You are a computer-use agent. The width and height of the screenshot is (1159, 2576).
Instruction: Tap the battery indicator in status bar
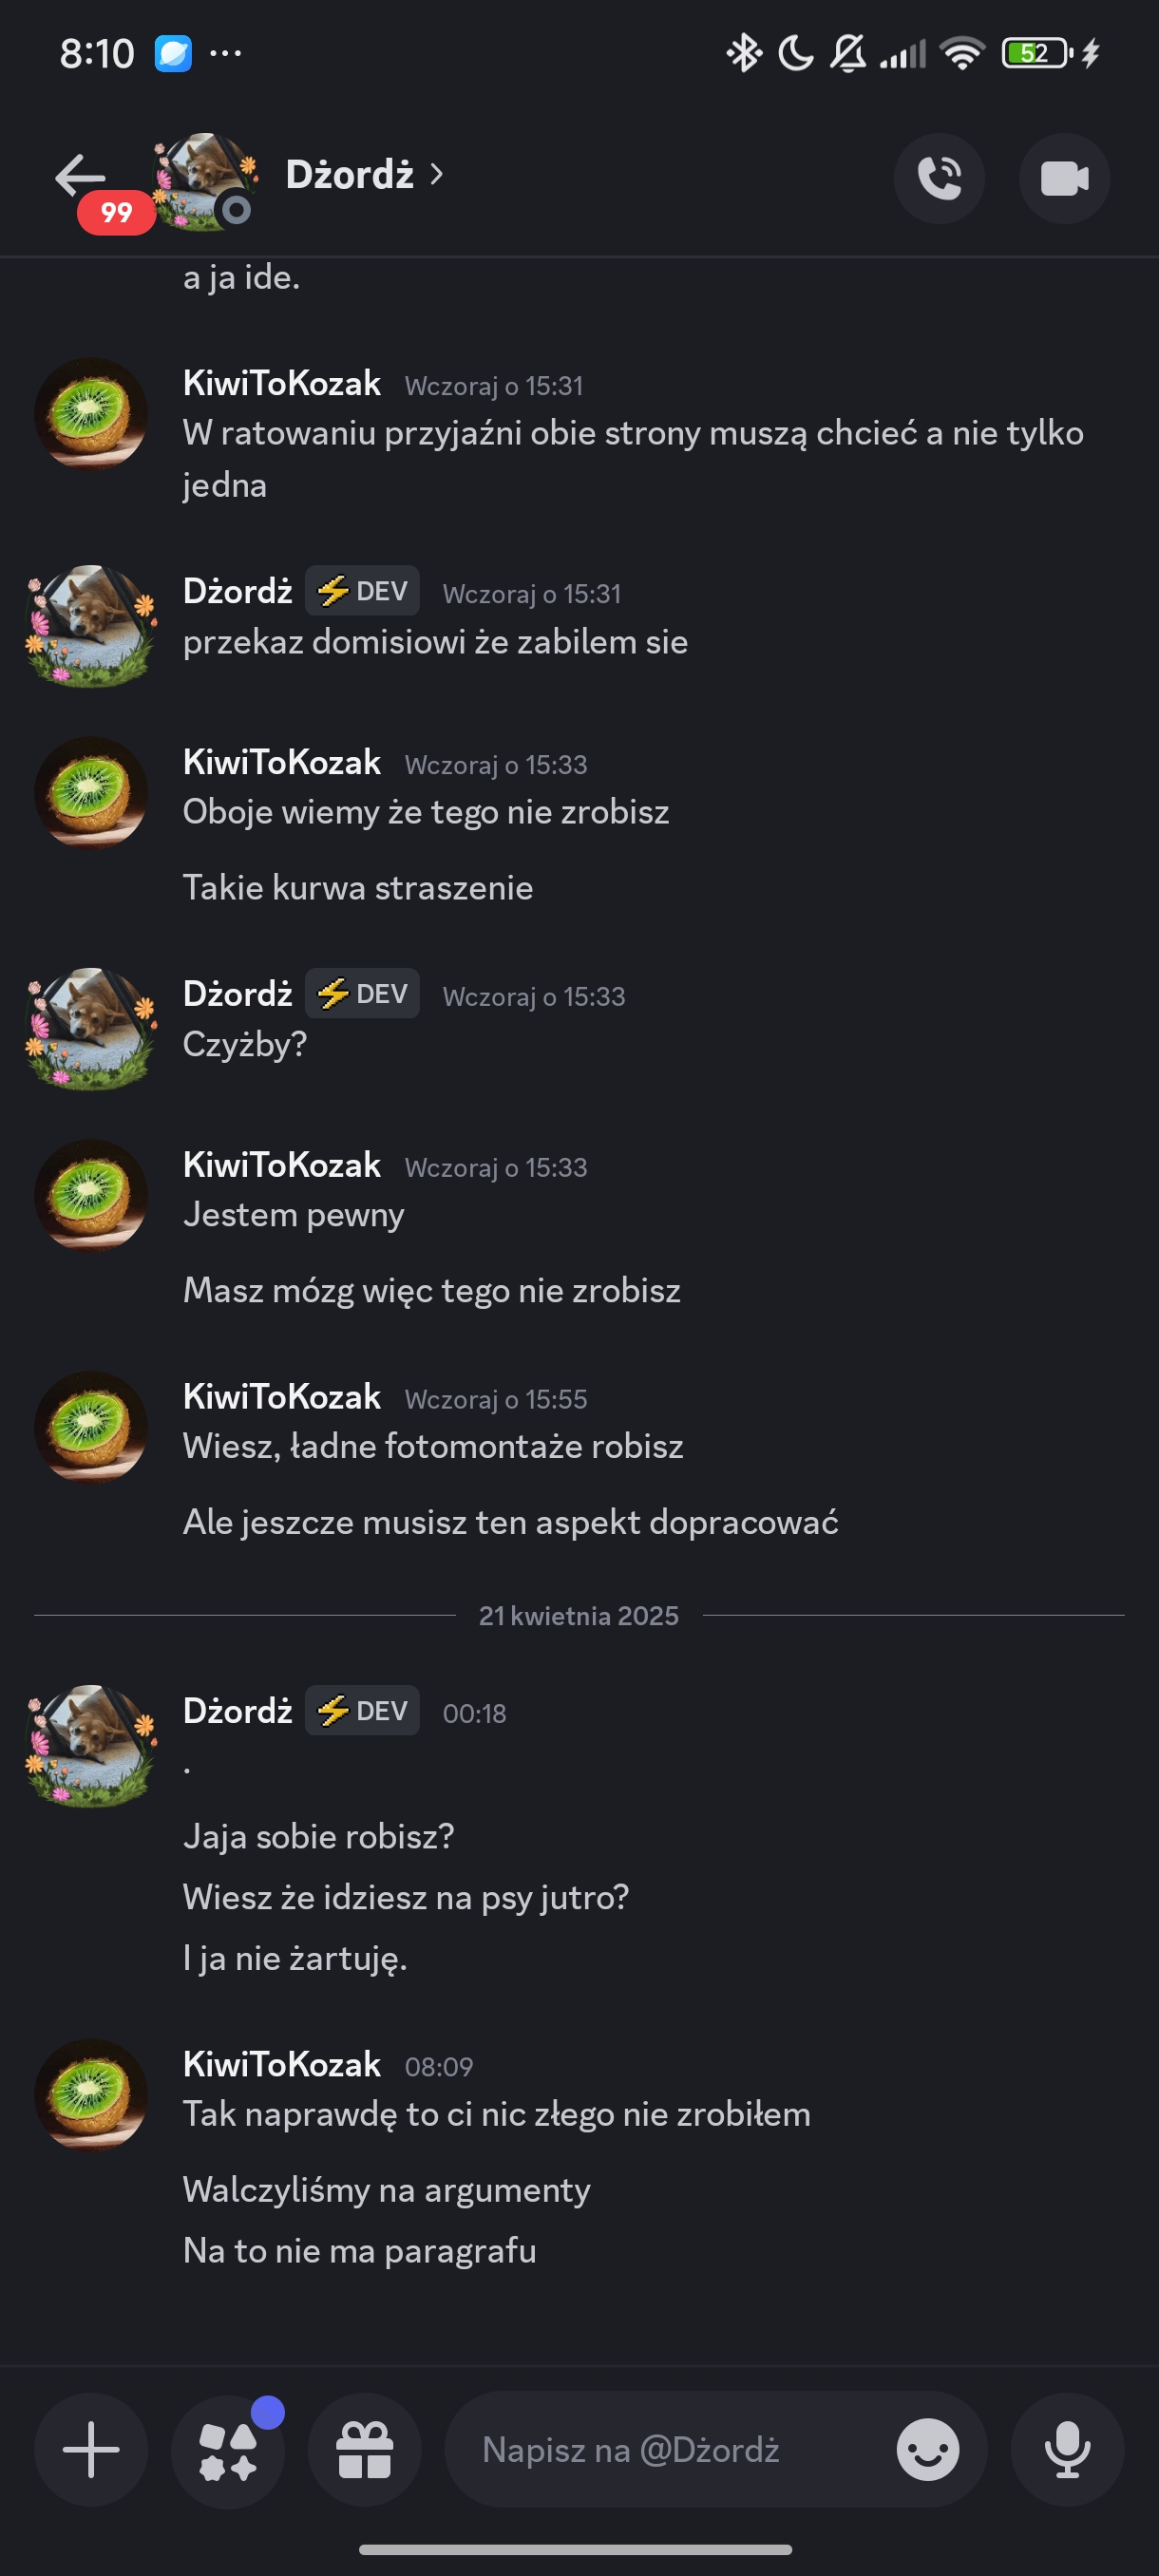(x=1037, y=53)
